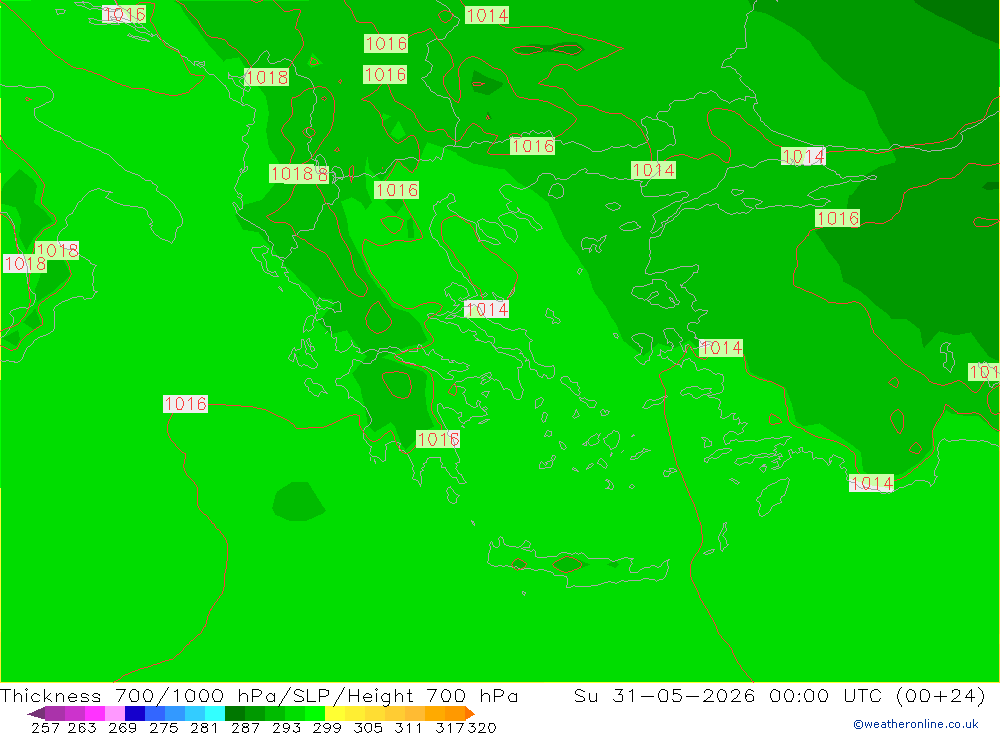Click the 'Thickness 700/1000 hPa/SLP/Height 700 hPa' title
Image resolution: width=1000 pixels, height=733 pixels.
point(259,696)
